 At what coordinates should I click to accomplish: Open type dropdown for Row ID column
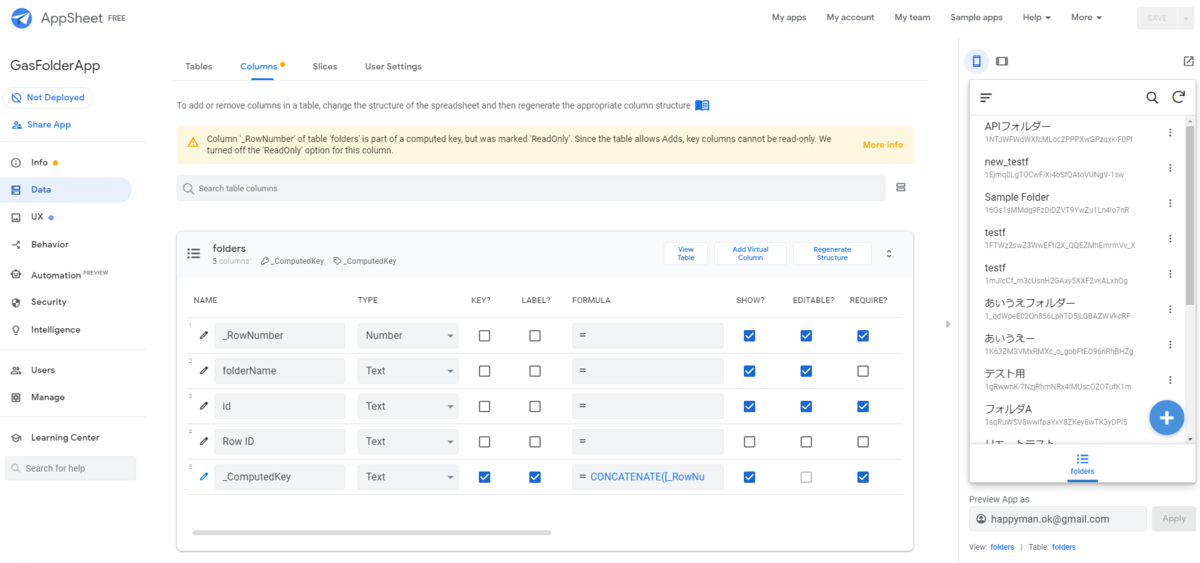click(x=408, y=441)
